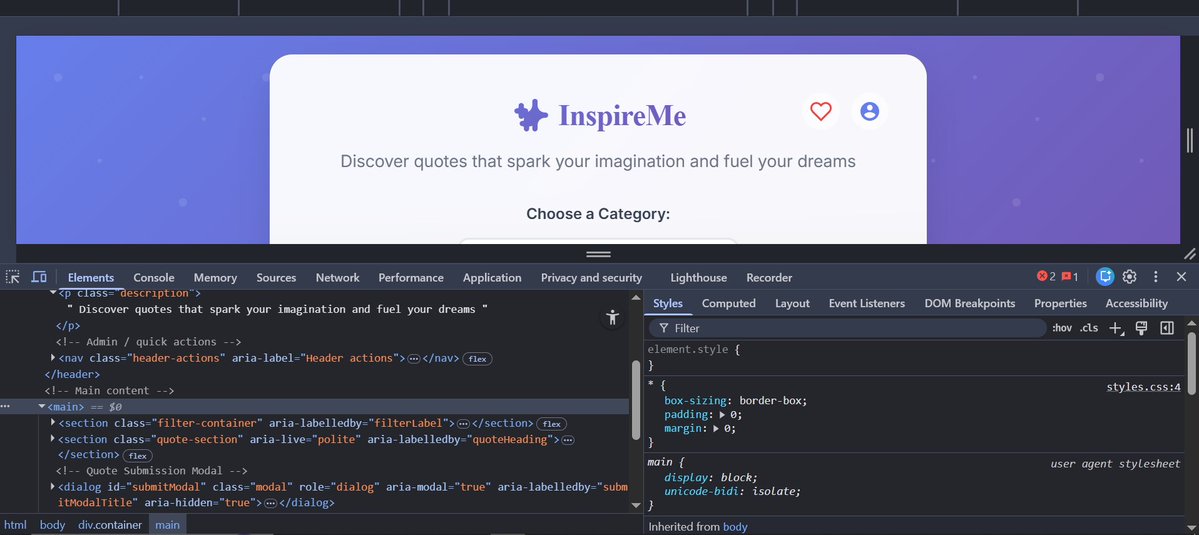Switch to the Console tab
This screenshot has height=535, width=1199.
click(154, 277)
